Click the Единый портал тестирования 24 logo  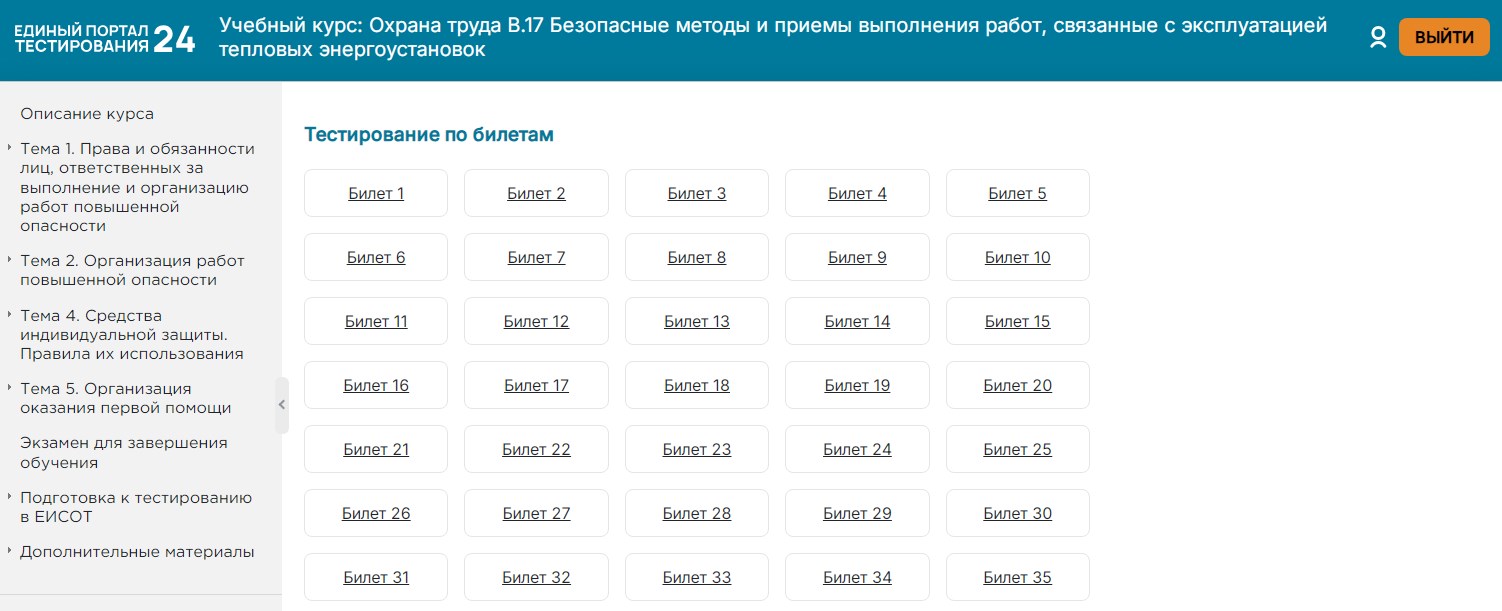click(104, 39)
